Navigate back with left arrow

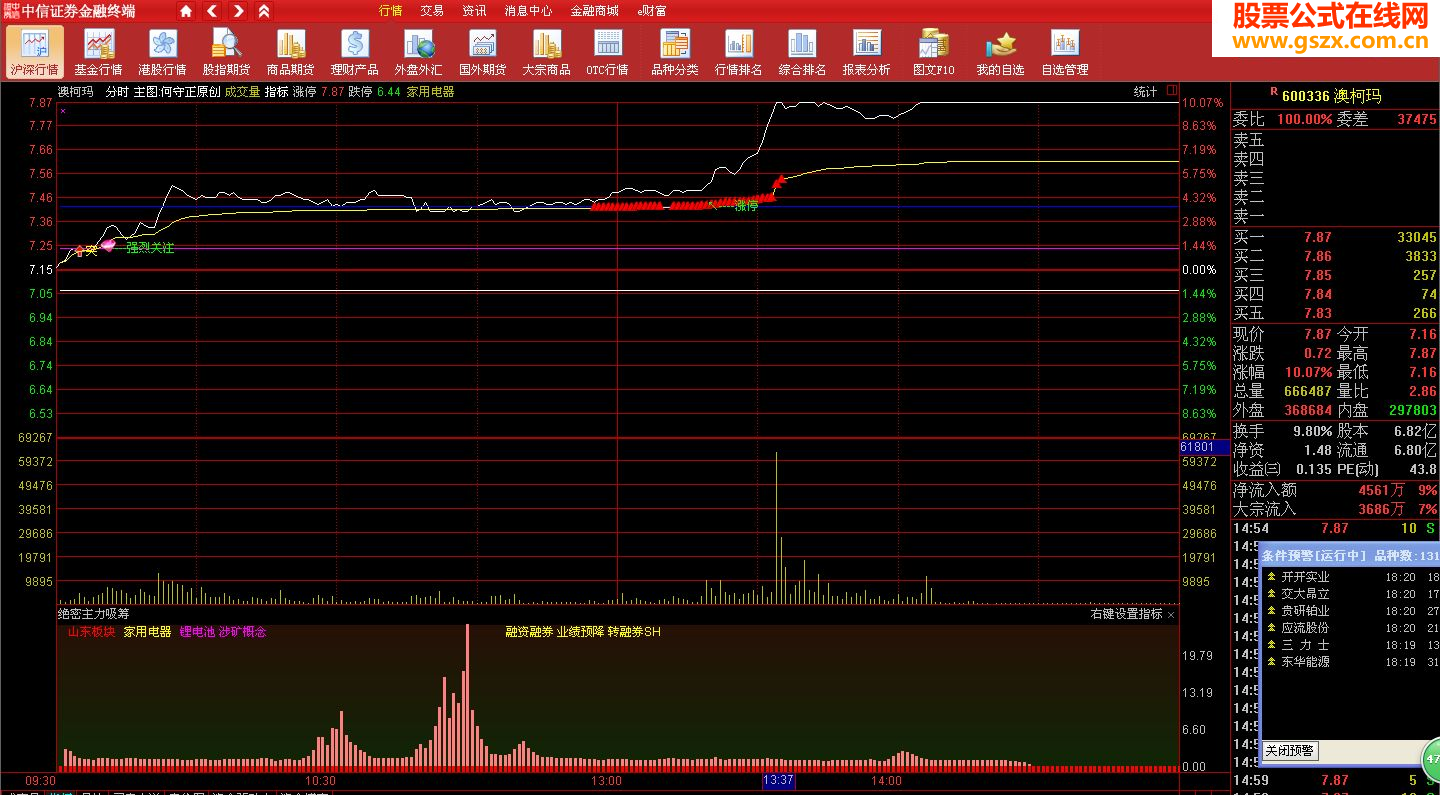pos(212,11)
